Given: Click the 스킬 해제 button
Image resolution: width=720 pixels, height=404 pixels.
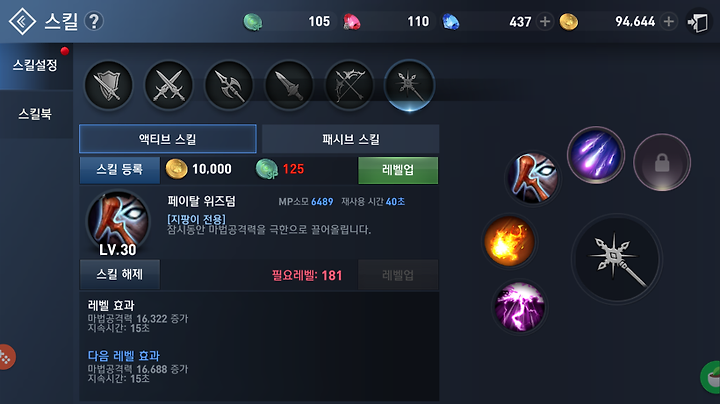Looking at the screenshot, I should (x=120, y=275).
